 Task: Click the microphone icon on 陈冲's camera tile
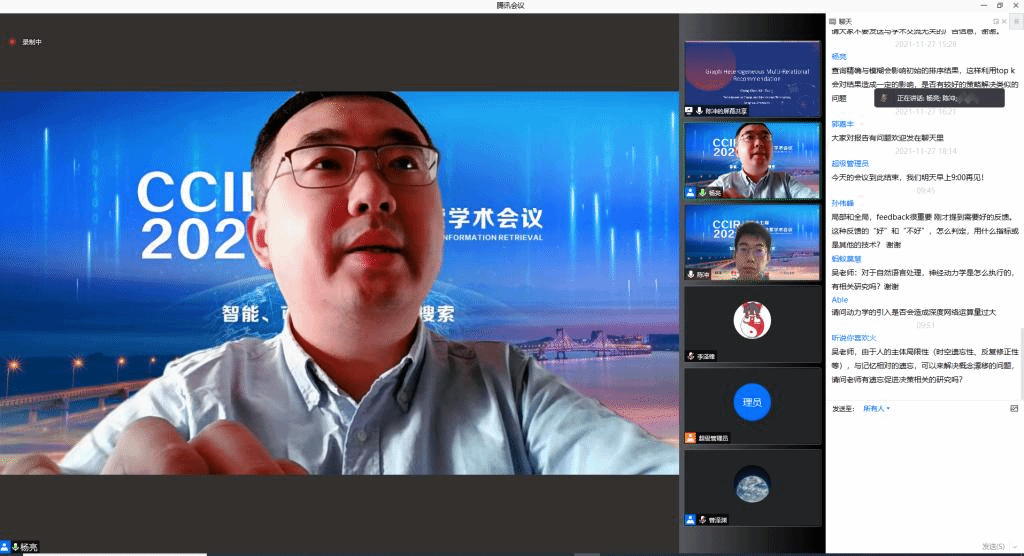[x=690, y=274]
